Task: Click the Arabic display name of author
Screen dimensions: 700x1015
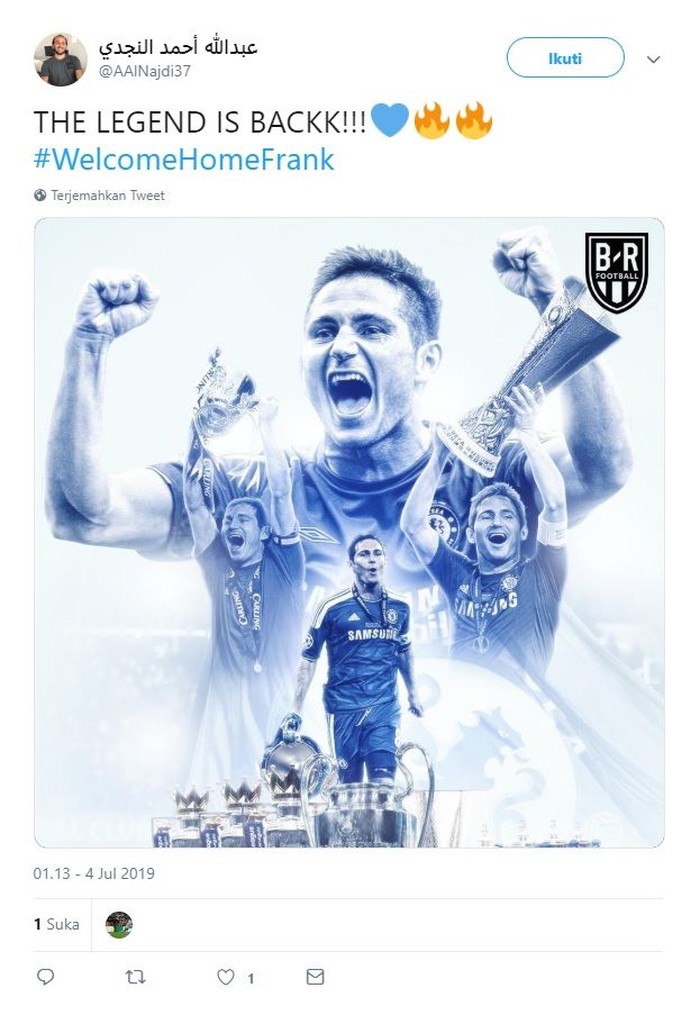Action: tap(178, 47)
